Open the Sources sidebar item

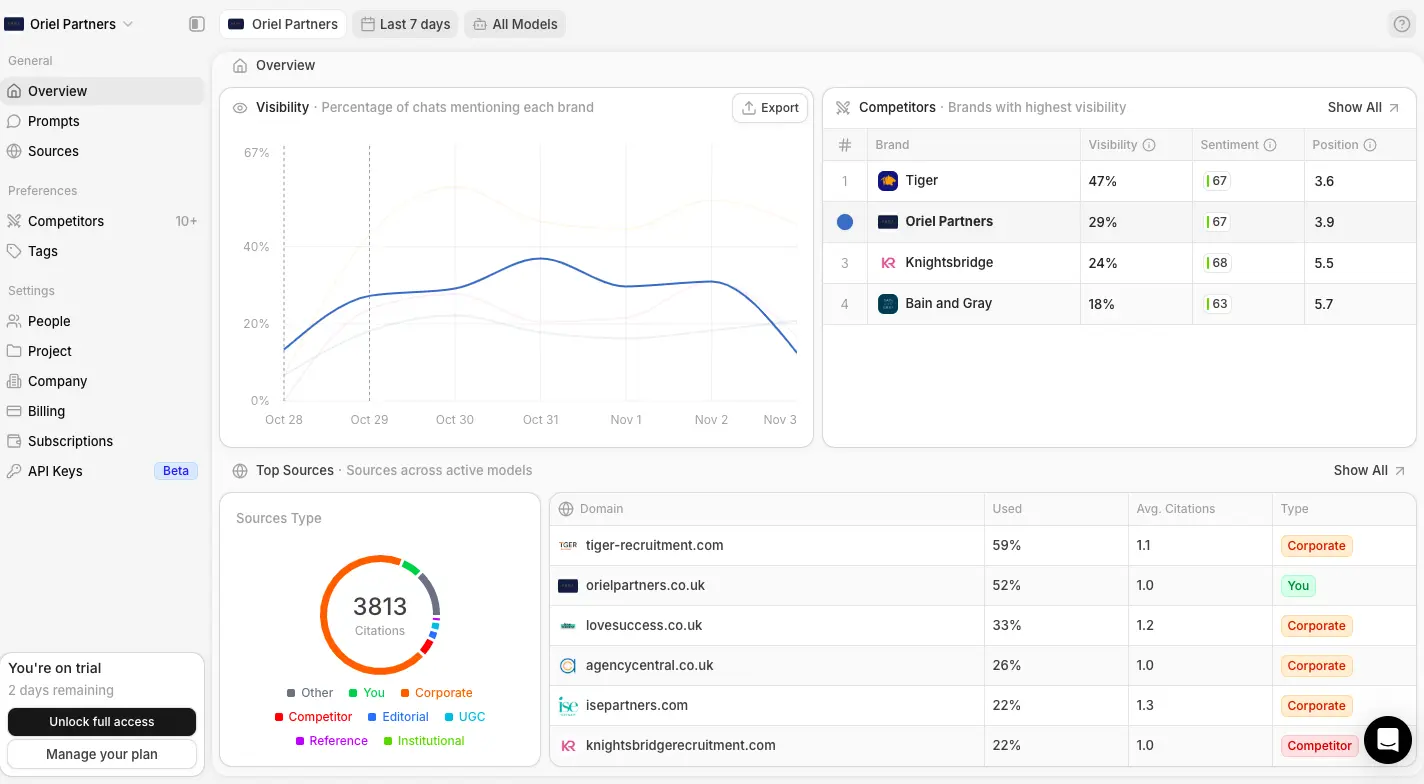(x=53, y=151)
